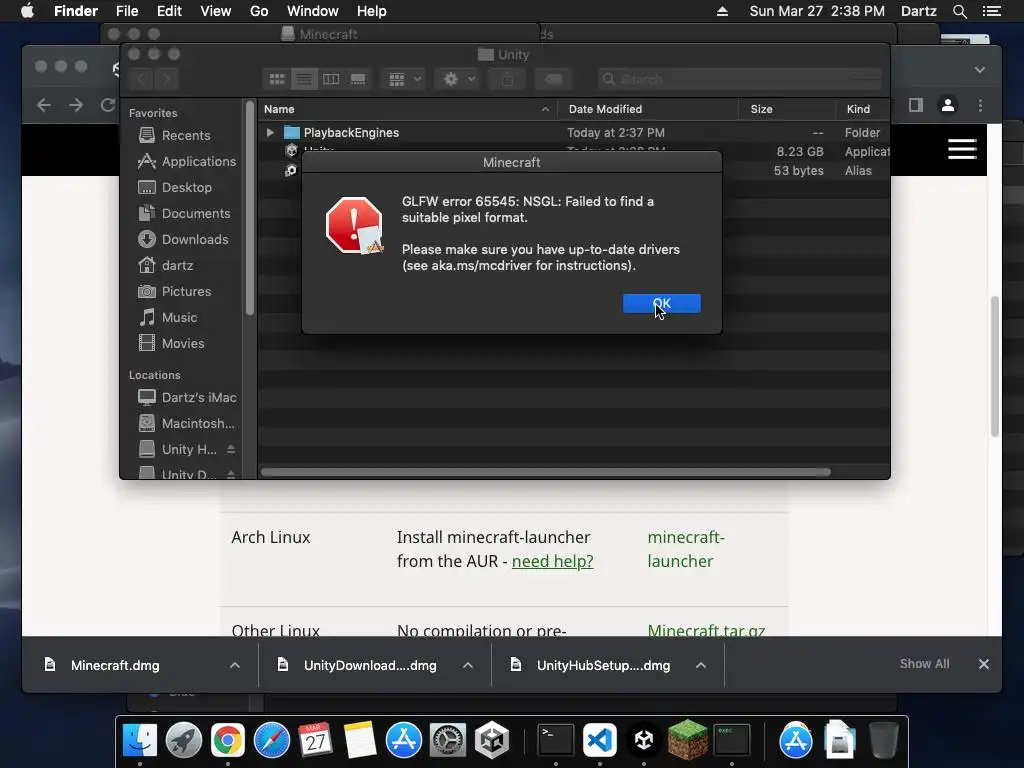Go forward in Unity Finder window

pos(167,79)
